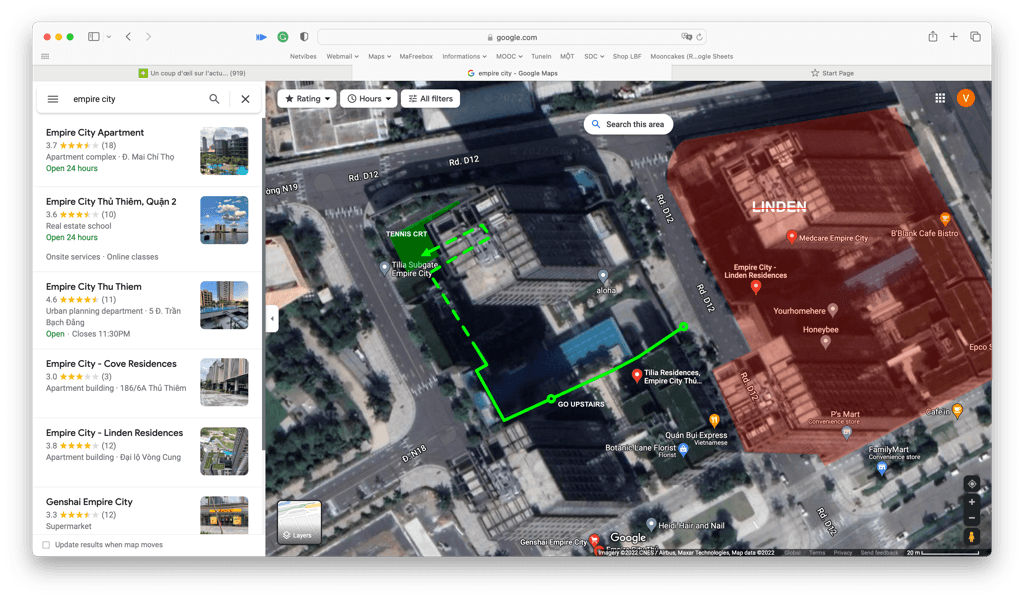Go forward in Safari
The image size is (1024, 599).
click(x=148, y=37)
